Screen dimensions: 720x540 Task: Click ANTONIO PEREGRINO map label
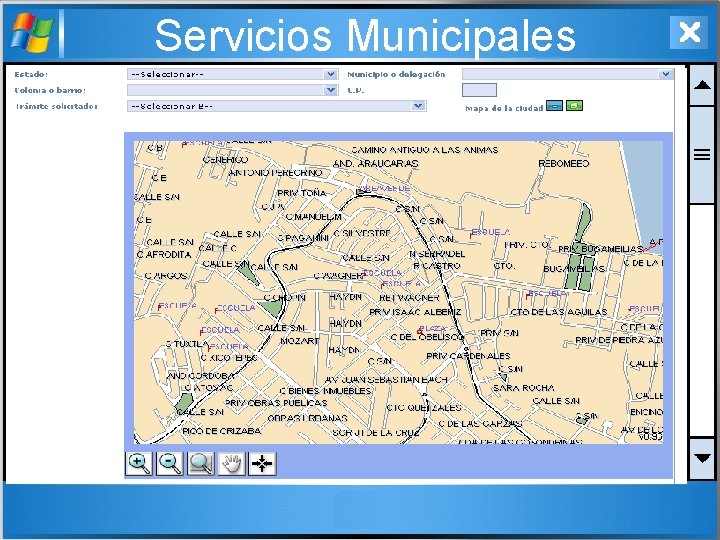pyautogui.click(x=276, y=173)
